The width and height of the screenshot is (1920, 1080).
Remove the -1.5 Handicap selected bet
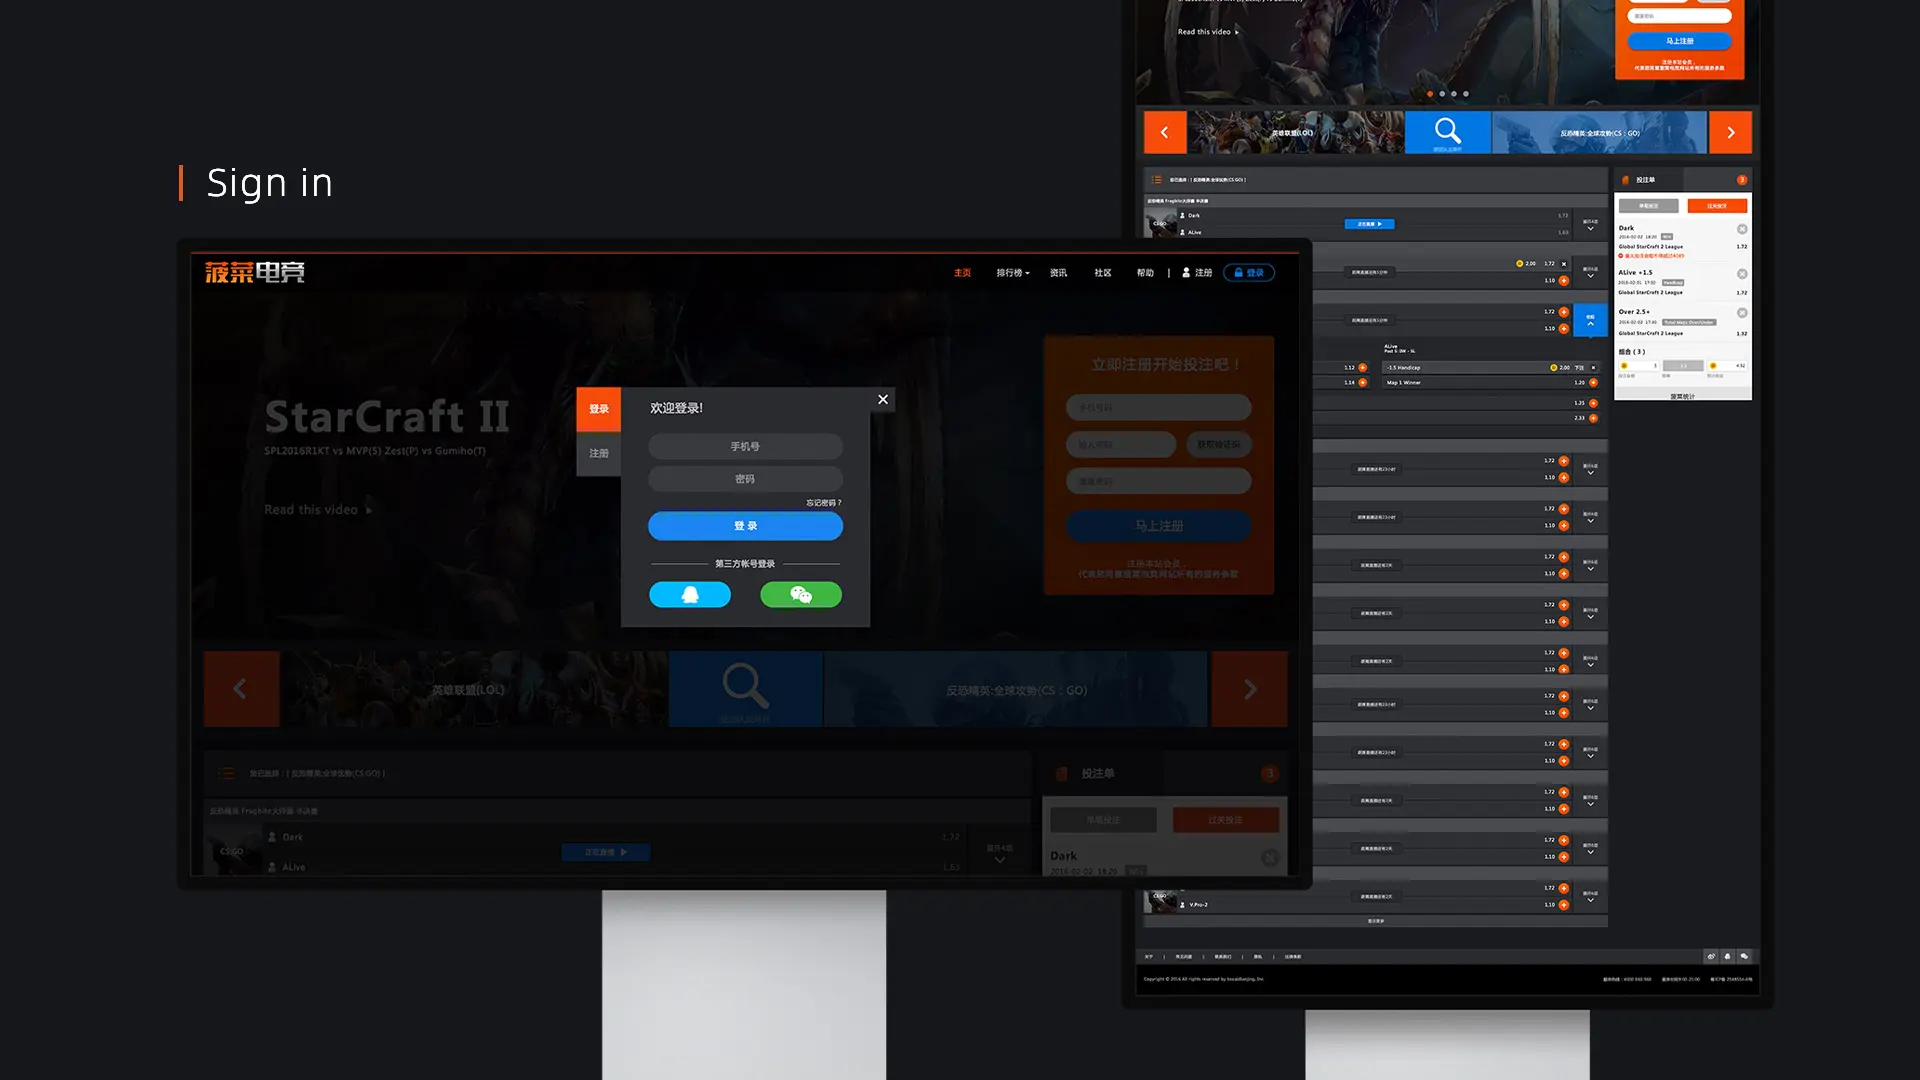coord(1594,368)
